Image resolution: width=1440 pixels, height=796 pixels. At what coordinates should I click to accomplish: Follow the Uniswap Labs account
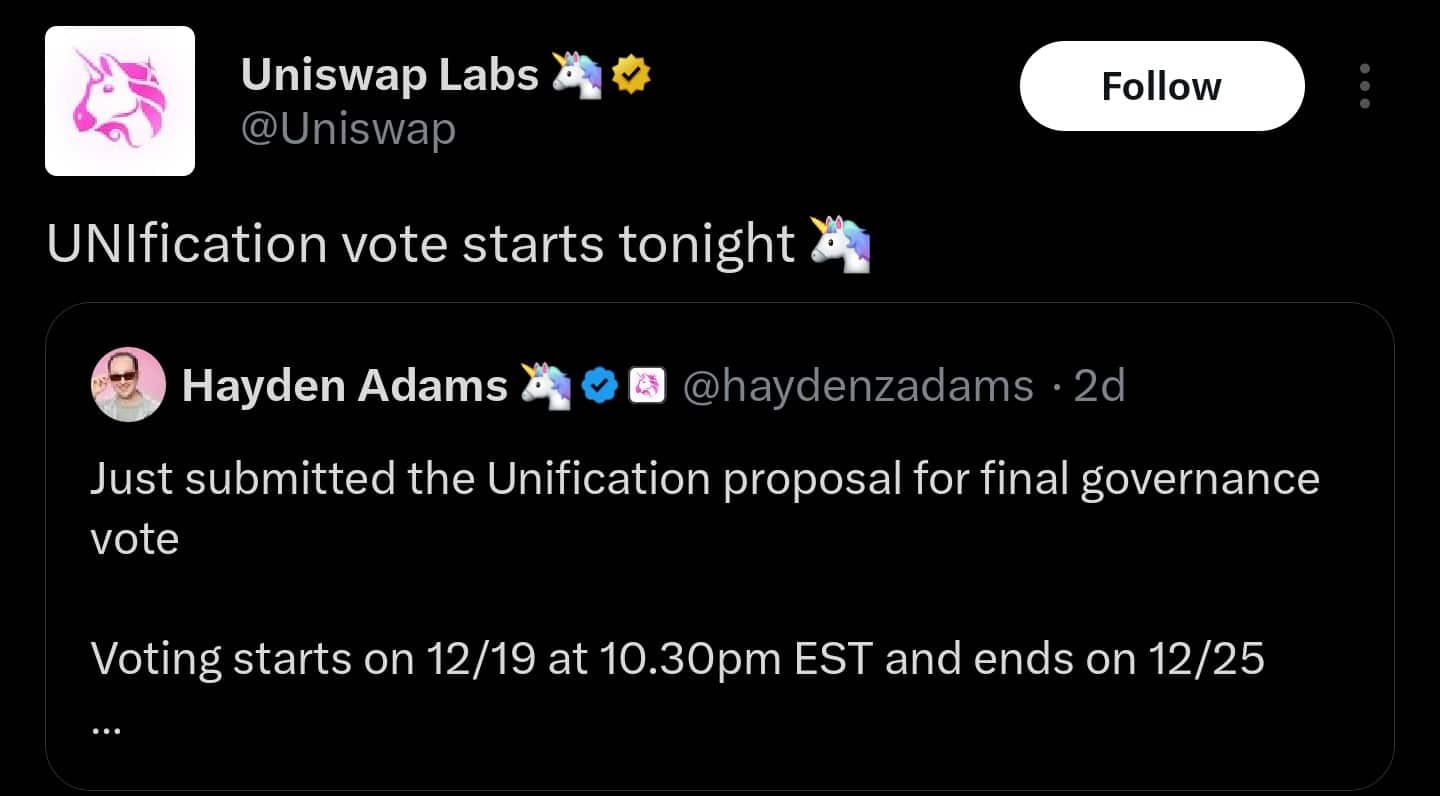1161,86
